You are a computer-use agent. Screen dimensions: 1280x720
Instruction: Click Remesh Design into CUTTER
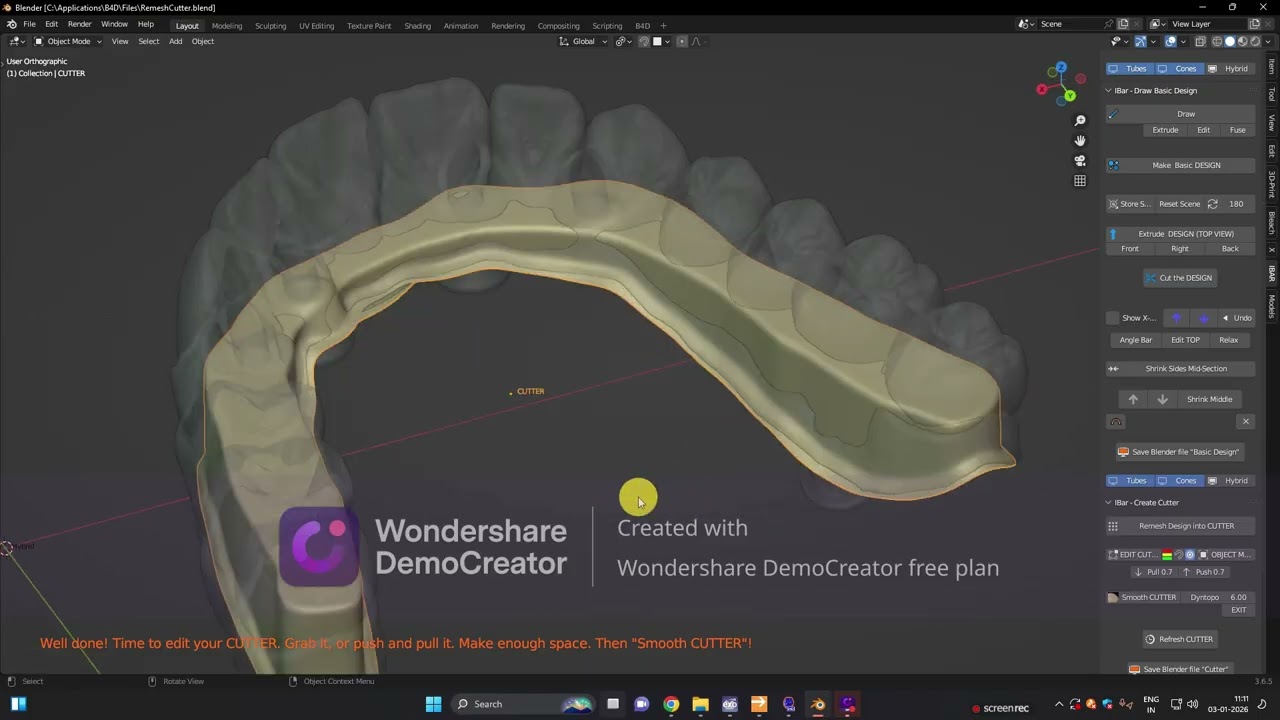(x=1180, y=526)
